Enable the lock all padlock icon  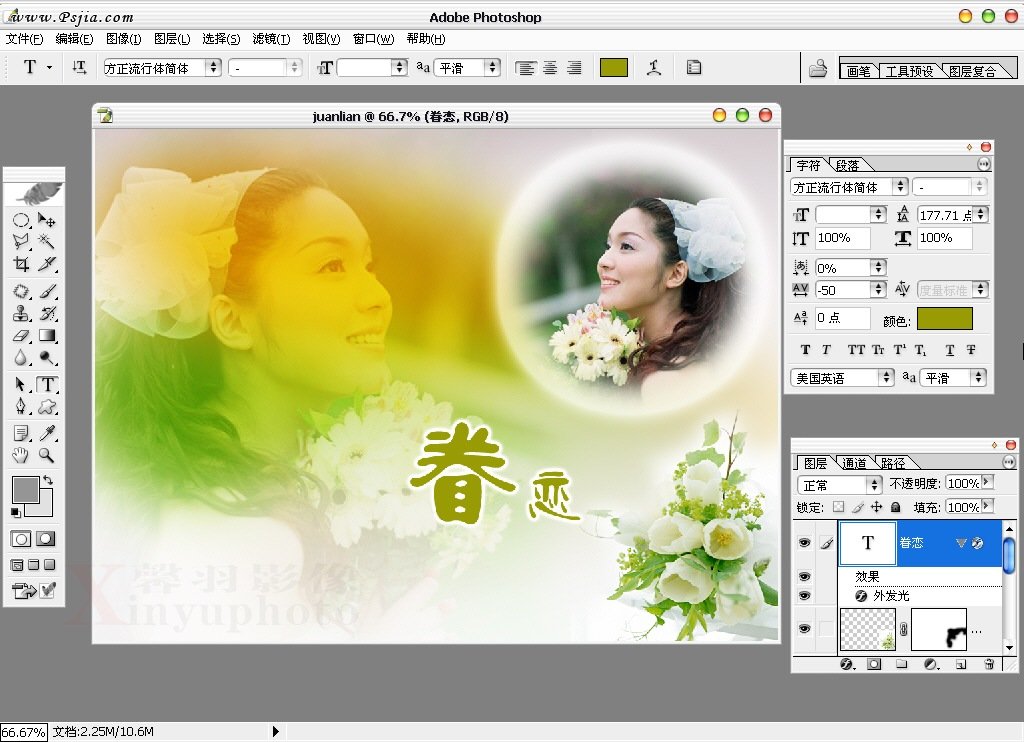(895, 508)
